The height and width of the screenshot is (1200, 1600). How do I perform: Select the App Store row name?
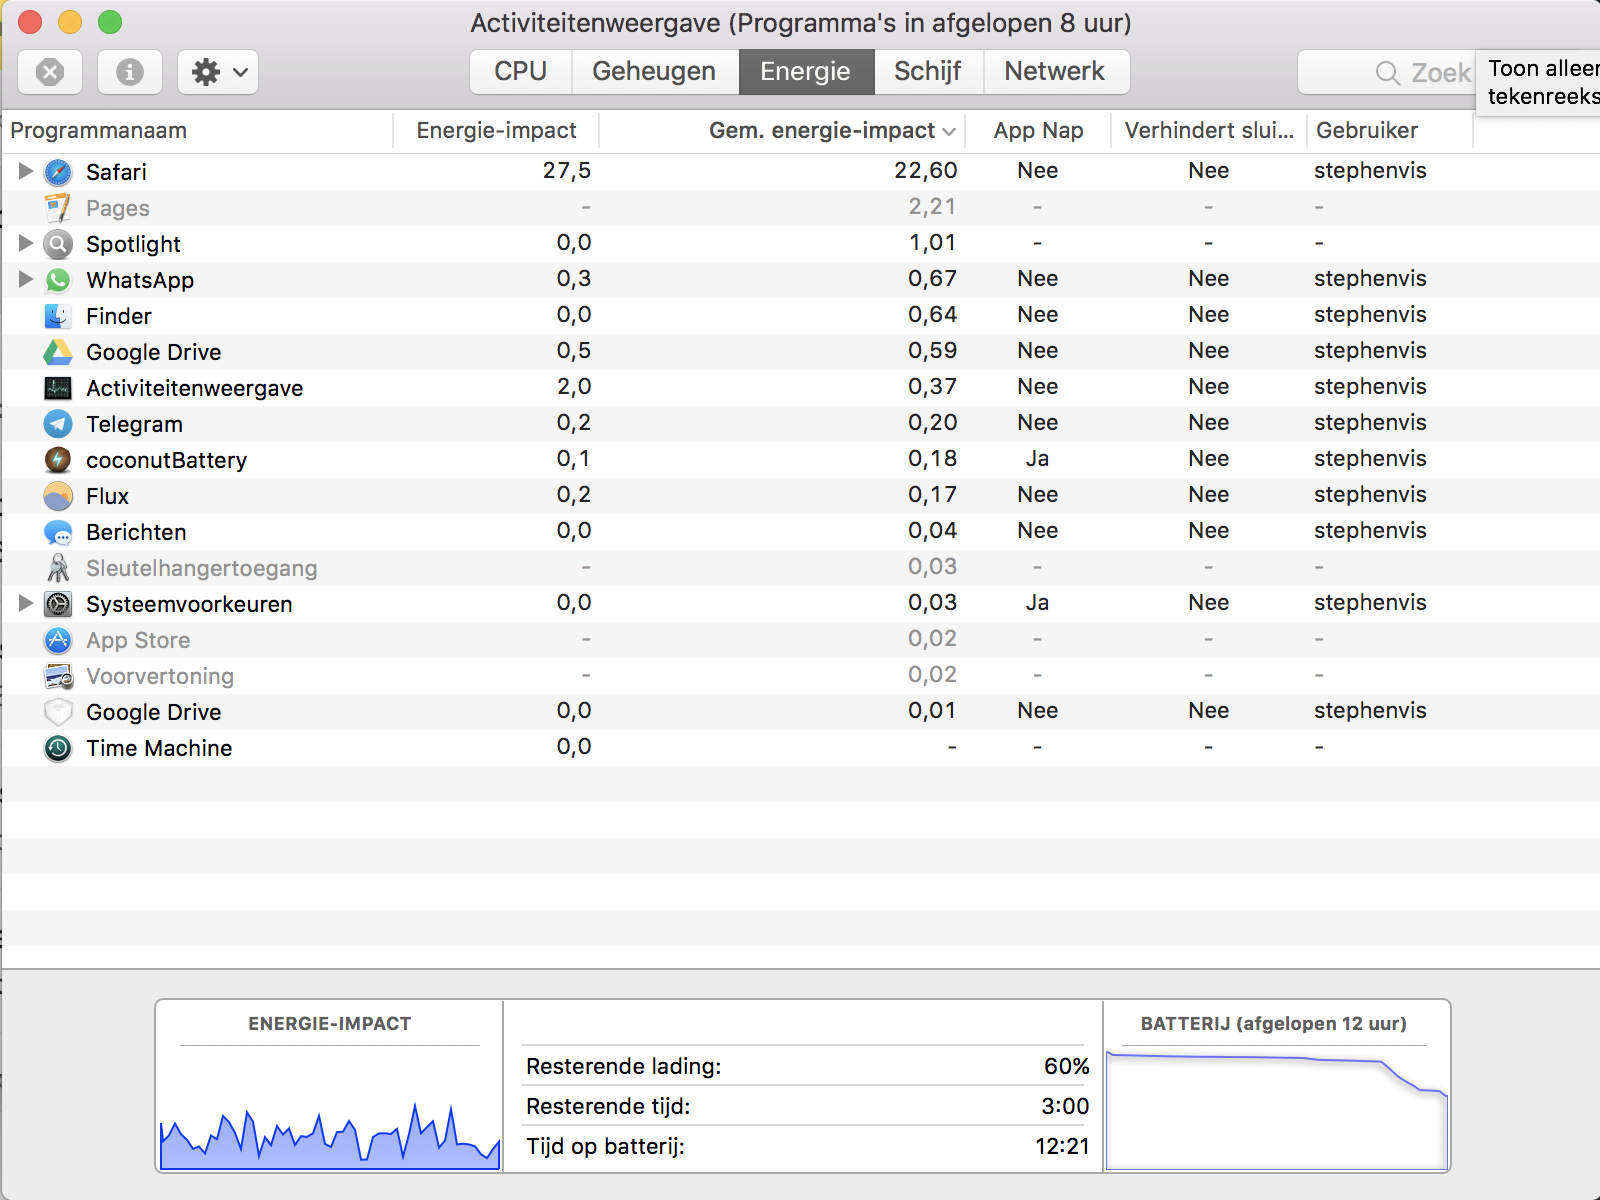[138, 640]
